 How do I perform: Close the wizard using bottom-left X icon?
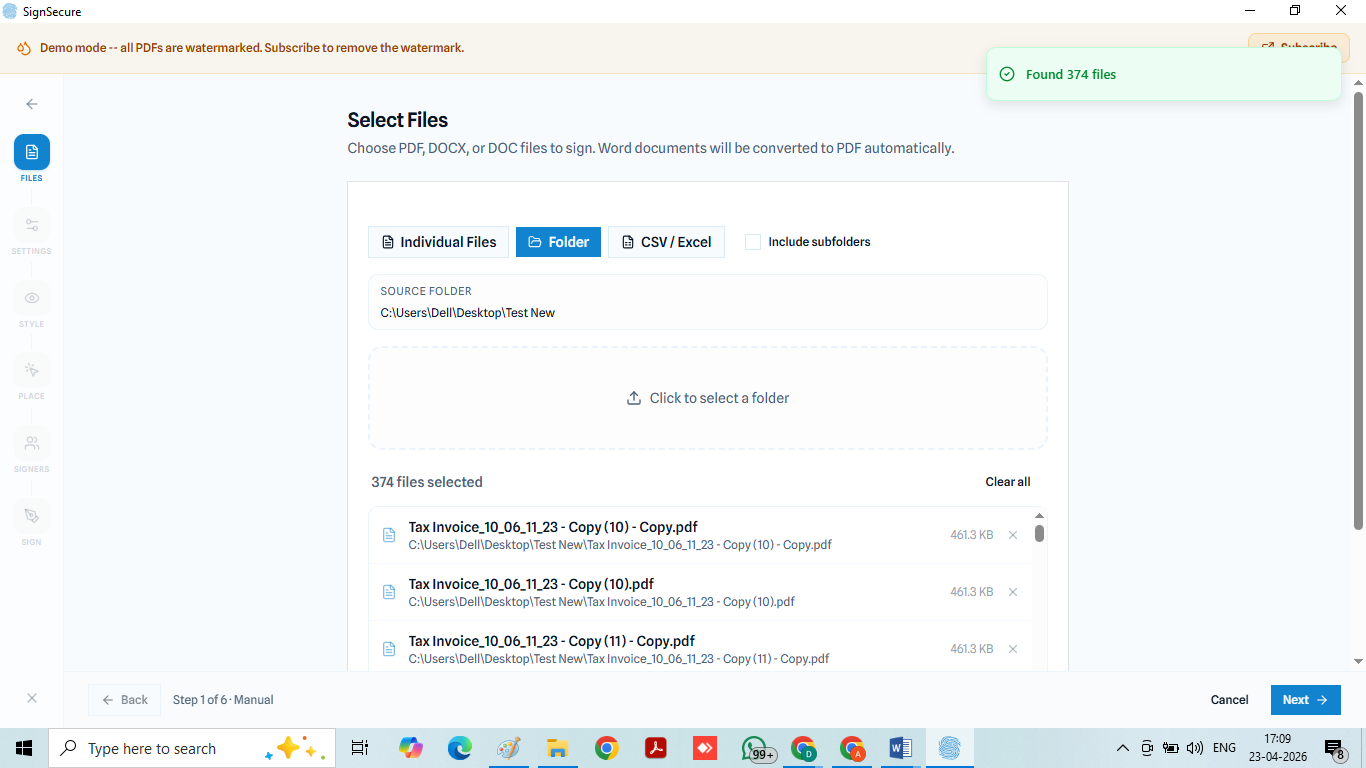(x=32, y=699)
